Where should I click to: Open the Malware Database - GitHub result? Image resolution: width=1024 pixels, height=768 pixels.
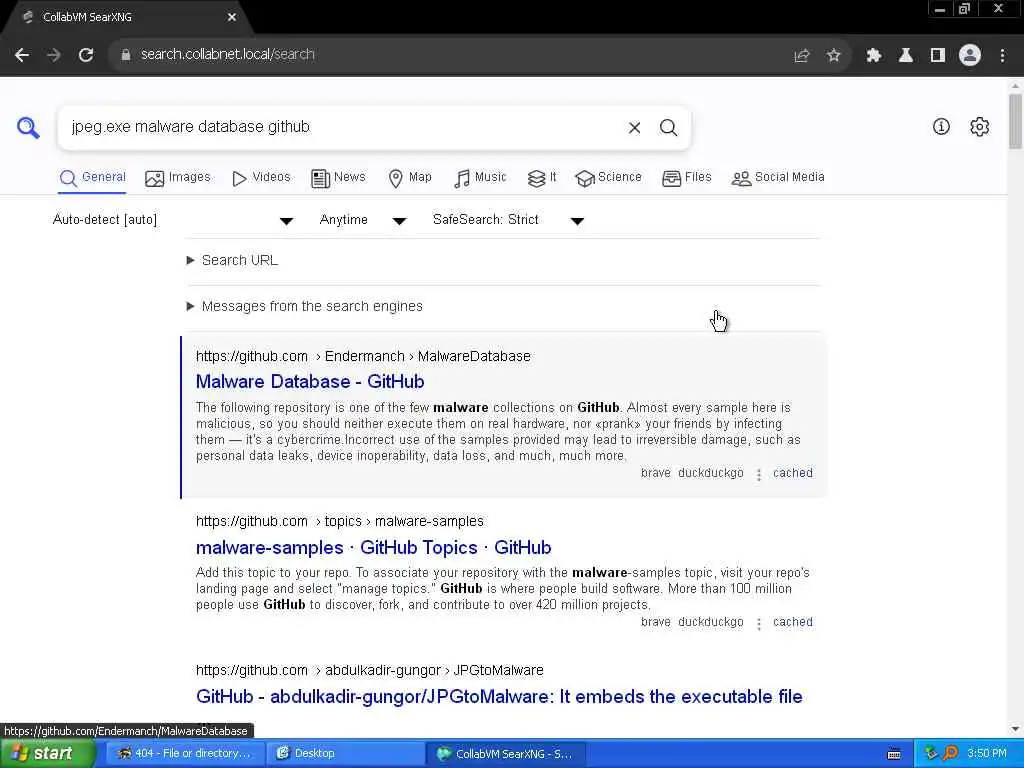[310, 382]
